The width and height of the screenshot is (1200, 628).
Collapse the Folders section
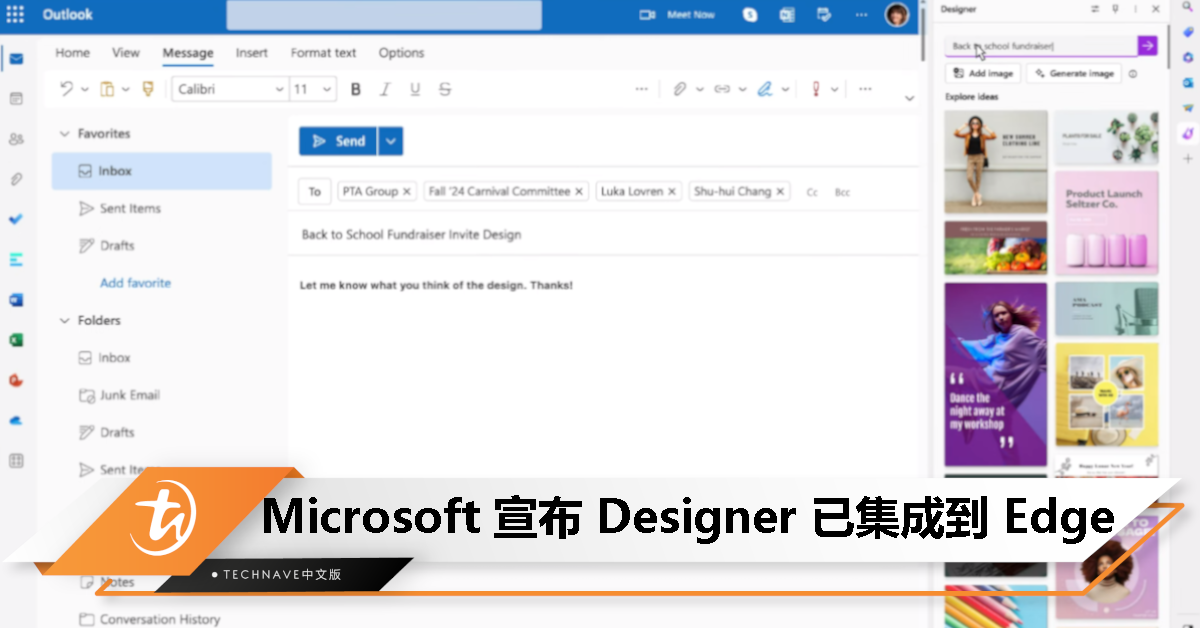click(x=64, y=320)
